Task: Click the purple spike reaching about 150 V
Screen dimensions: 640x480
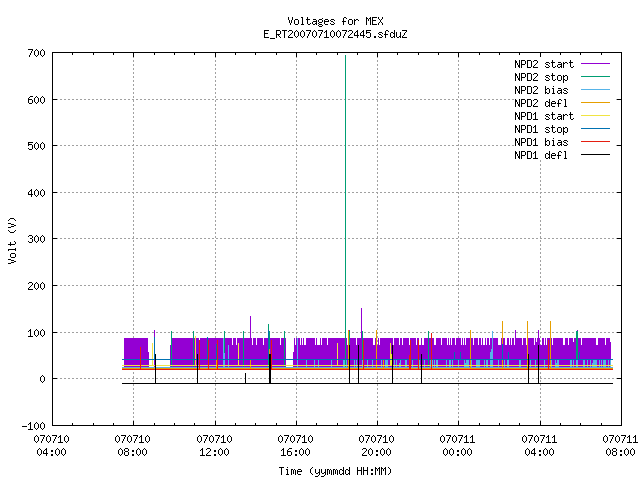Action: [x=361, y=322]
